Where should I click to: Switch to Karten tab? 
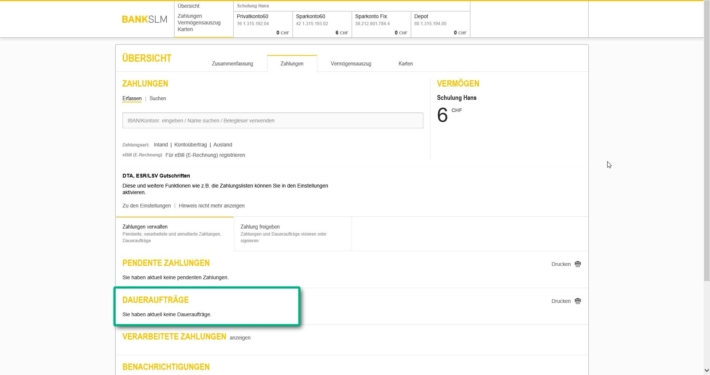click(406, 64)
